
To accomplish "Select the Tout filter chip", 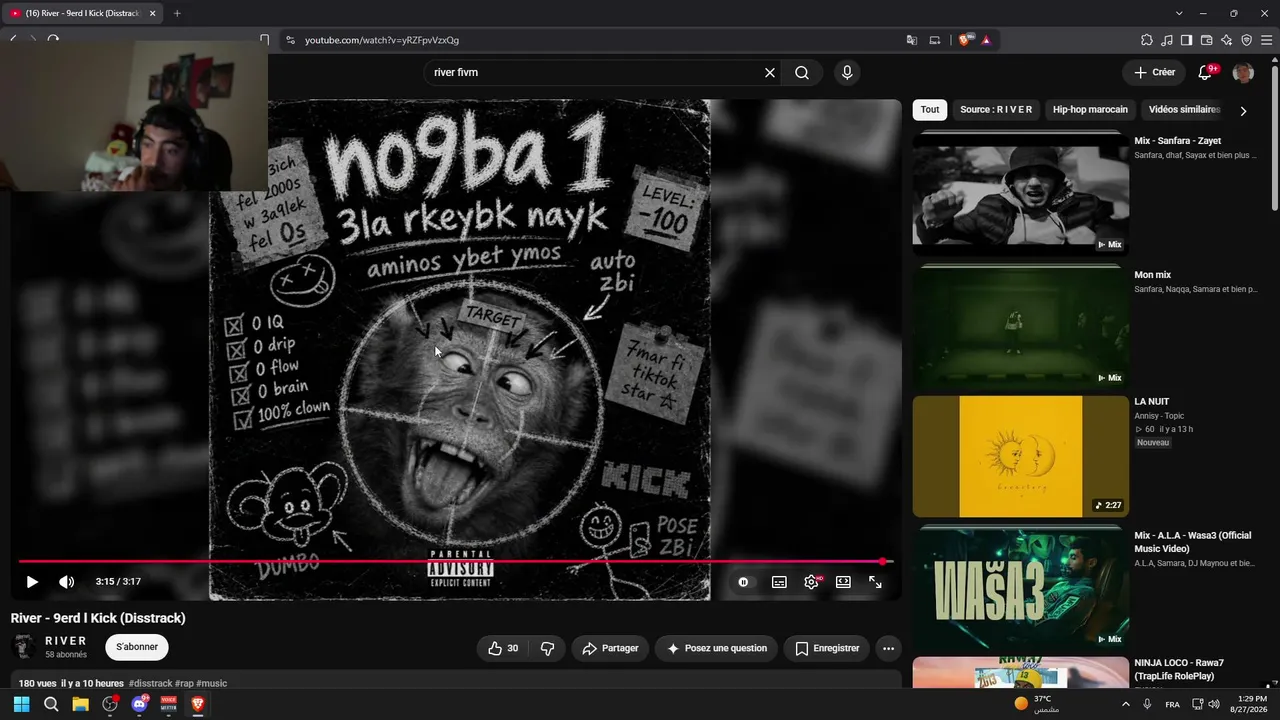I will click(930, 110).
